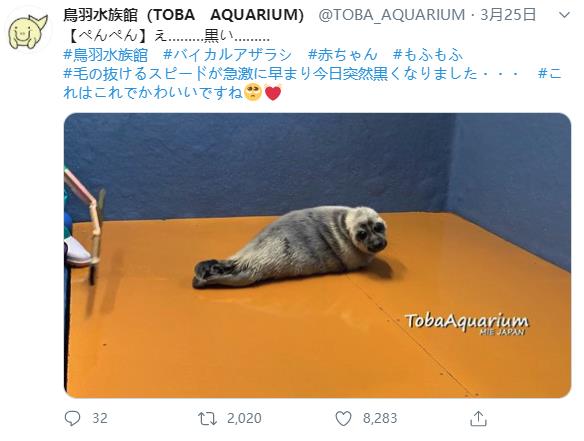Click the retweet arrows icon
This screenshot has width=584, height=441.
[207, 419]
